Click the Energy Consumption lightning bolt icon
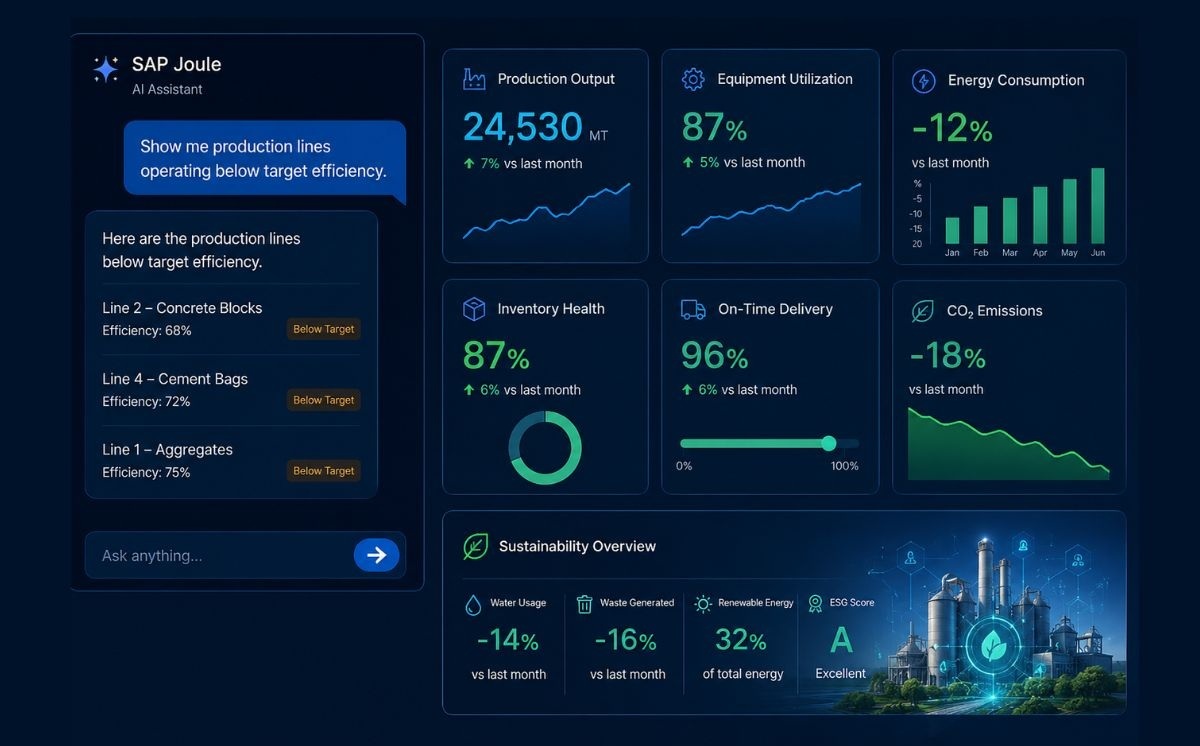 923,80
